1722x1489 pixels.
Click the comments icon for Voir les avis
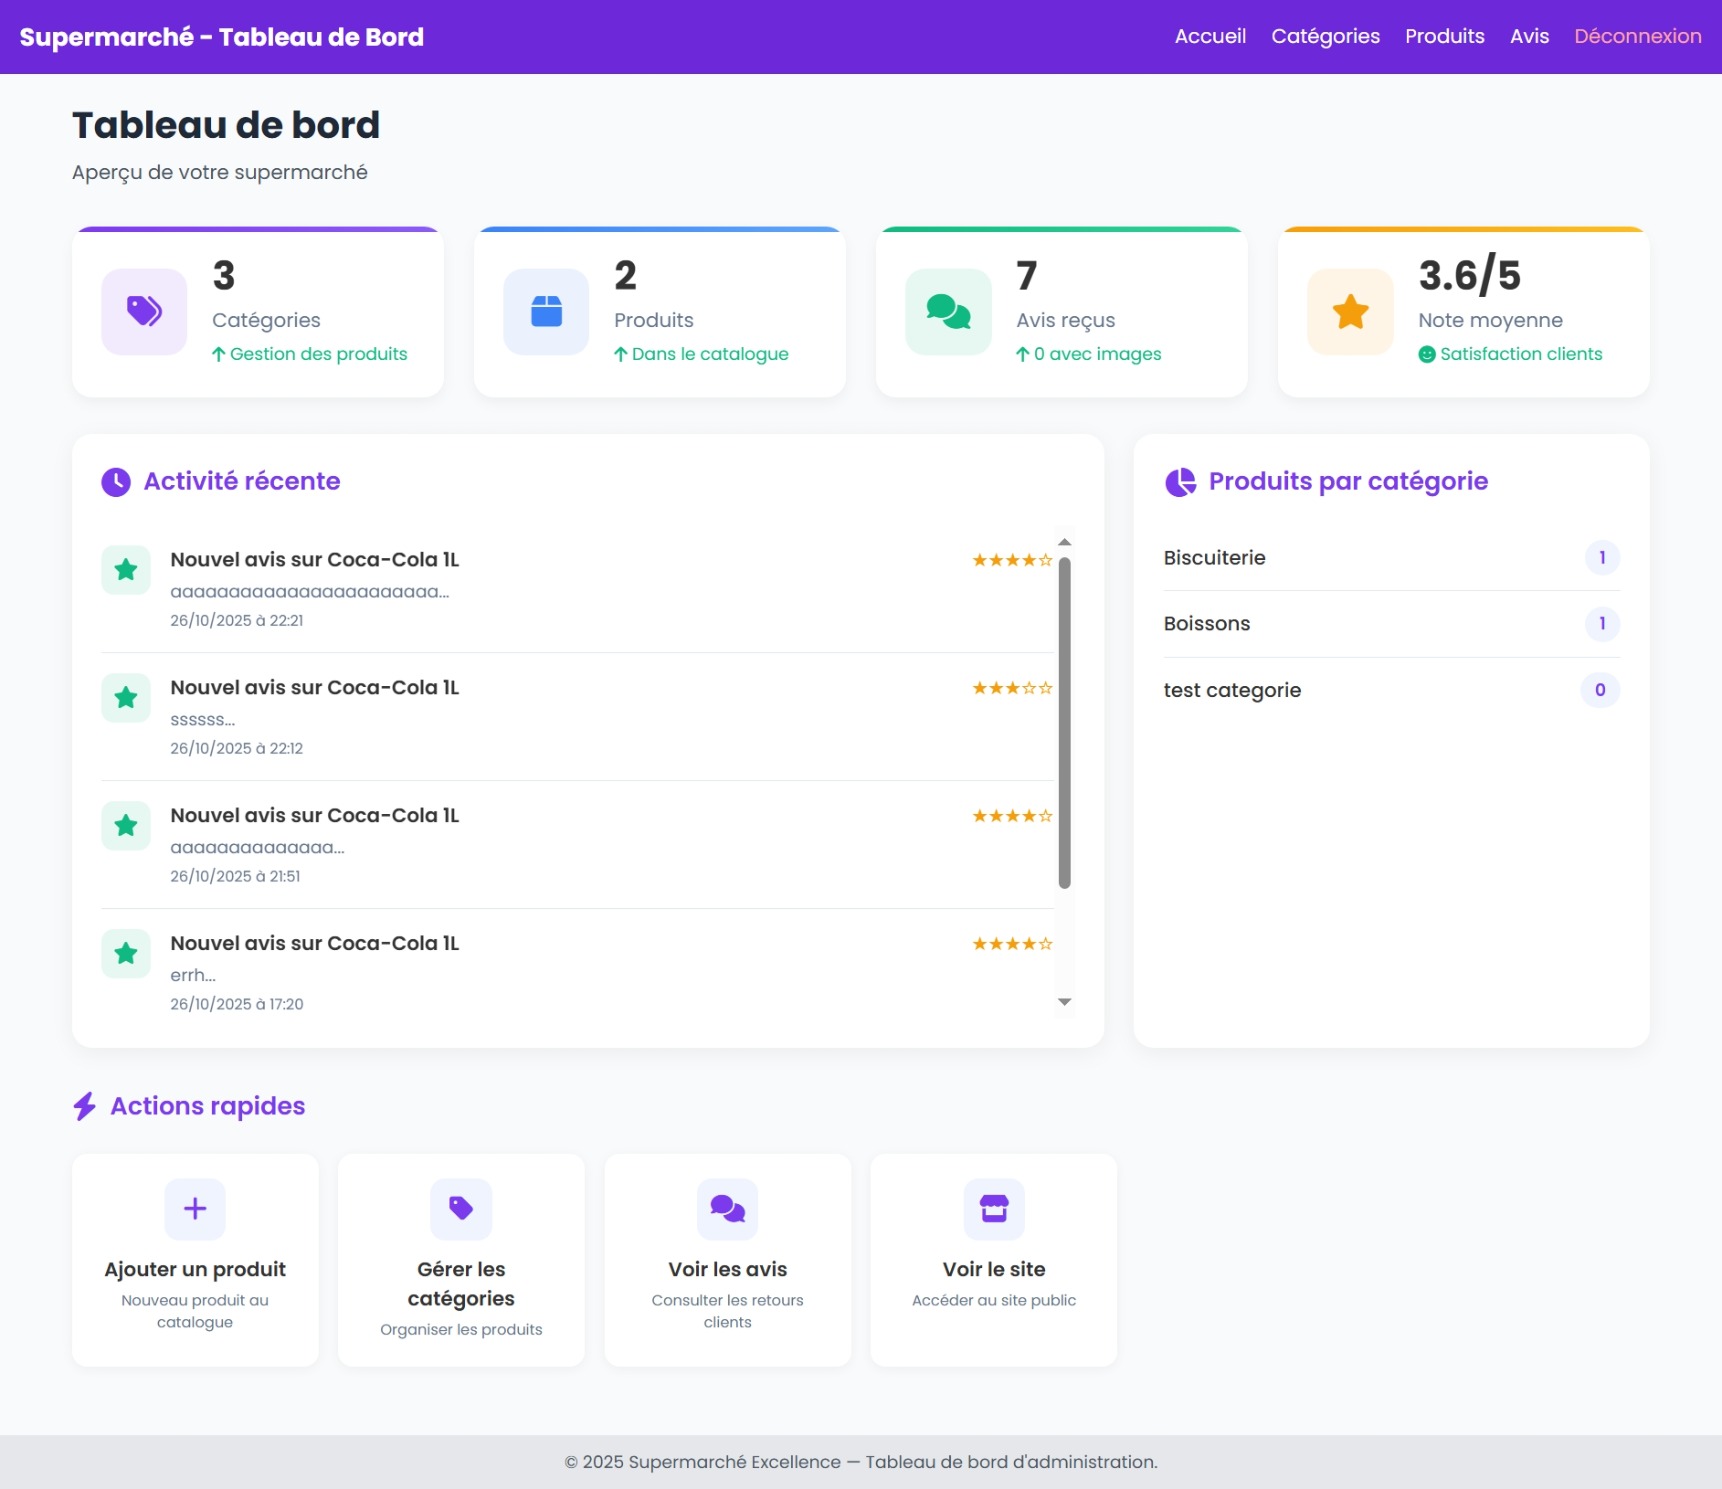coord(727,1208)
